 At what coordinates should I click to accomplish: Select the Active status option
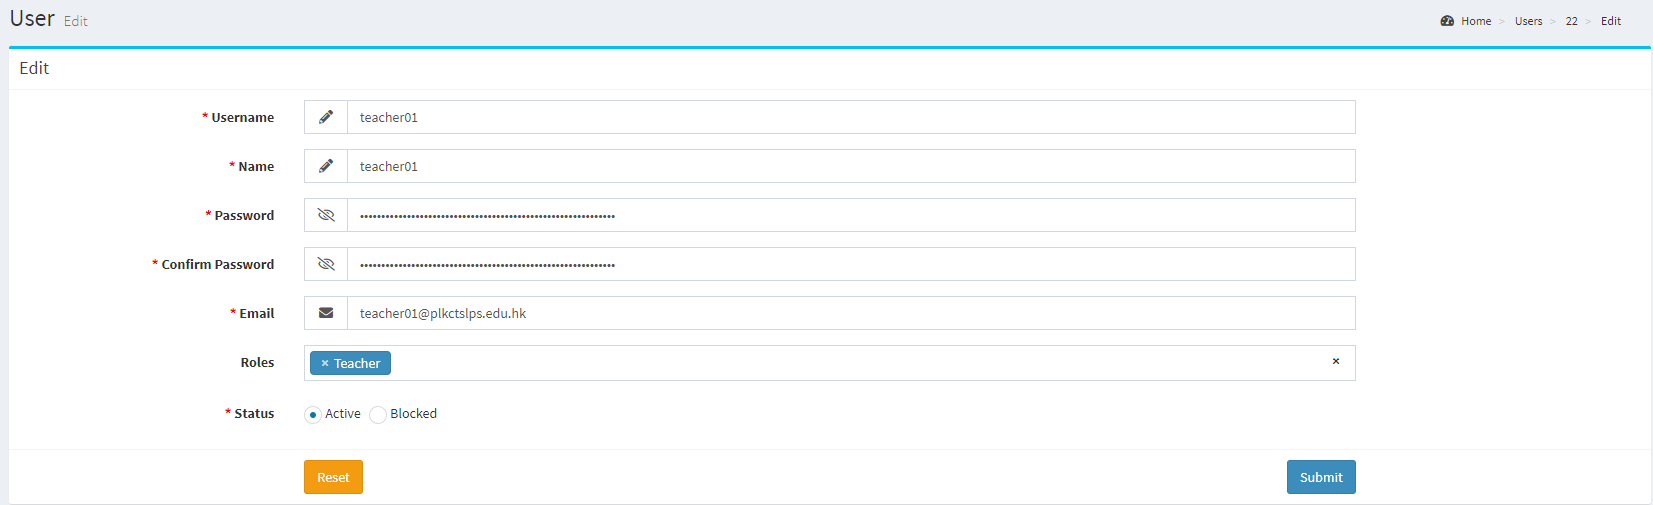tap(313, 415)
